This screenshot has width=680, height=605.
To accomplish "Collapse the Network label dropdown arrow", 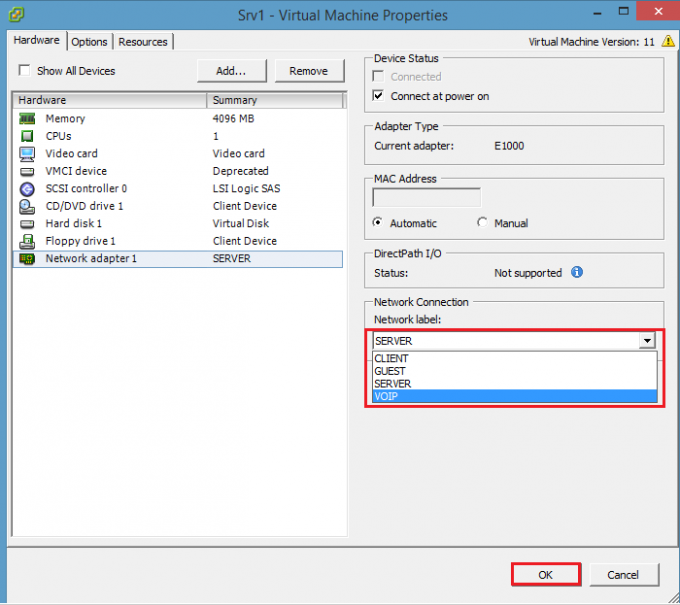I will 648,341.
